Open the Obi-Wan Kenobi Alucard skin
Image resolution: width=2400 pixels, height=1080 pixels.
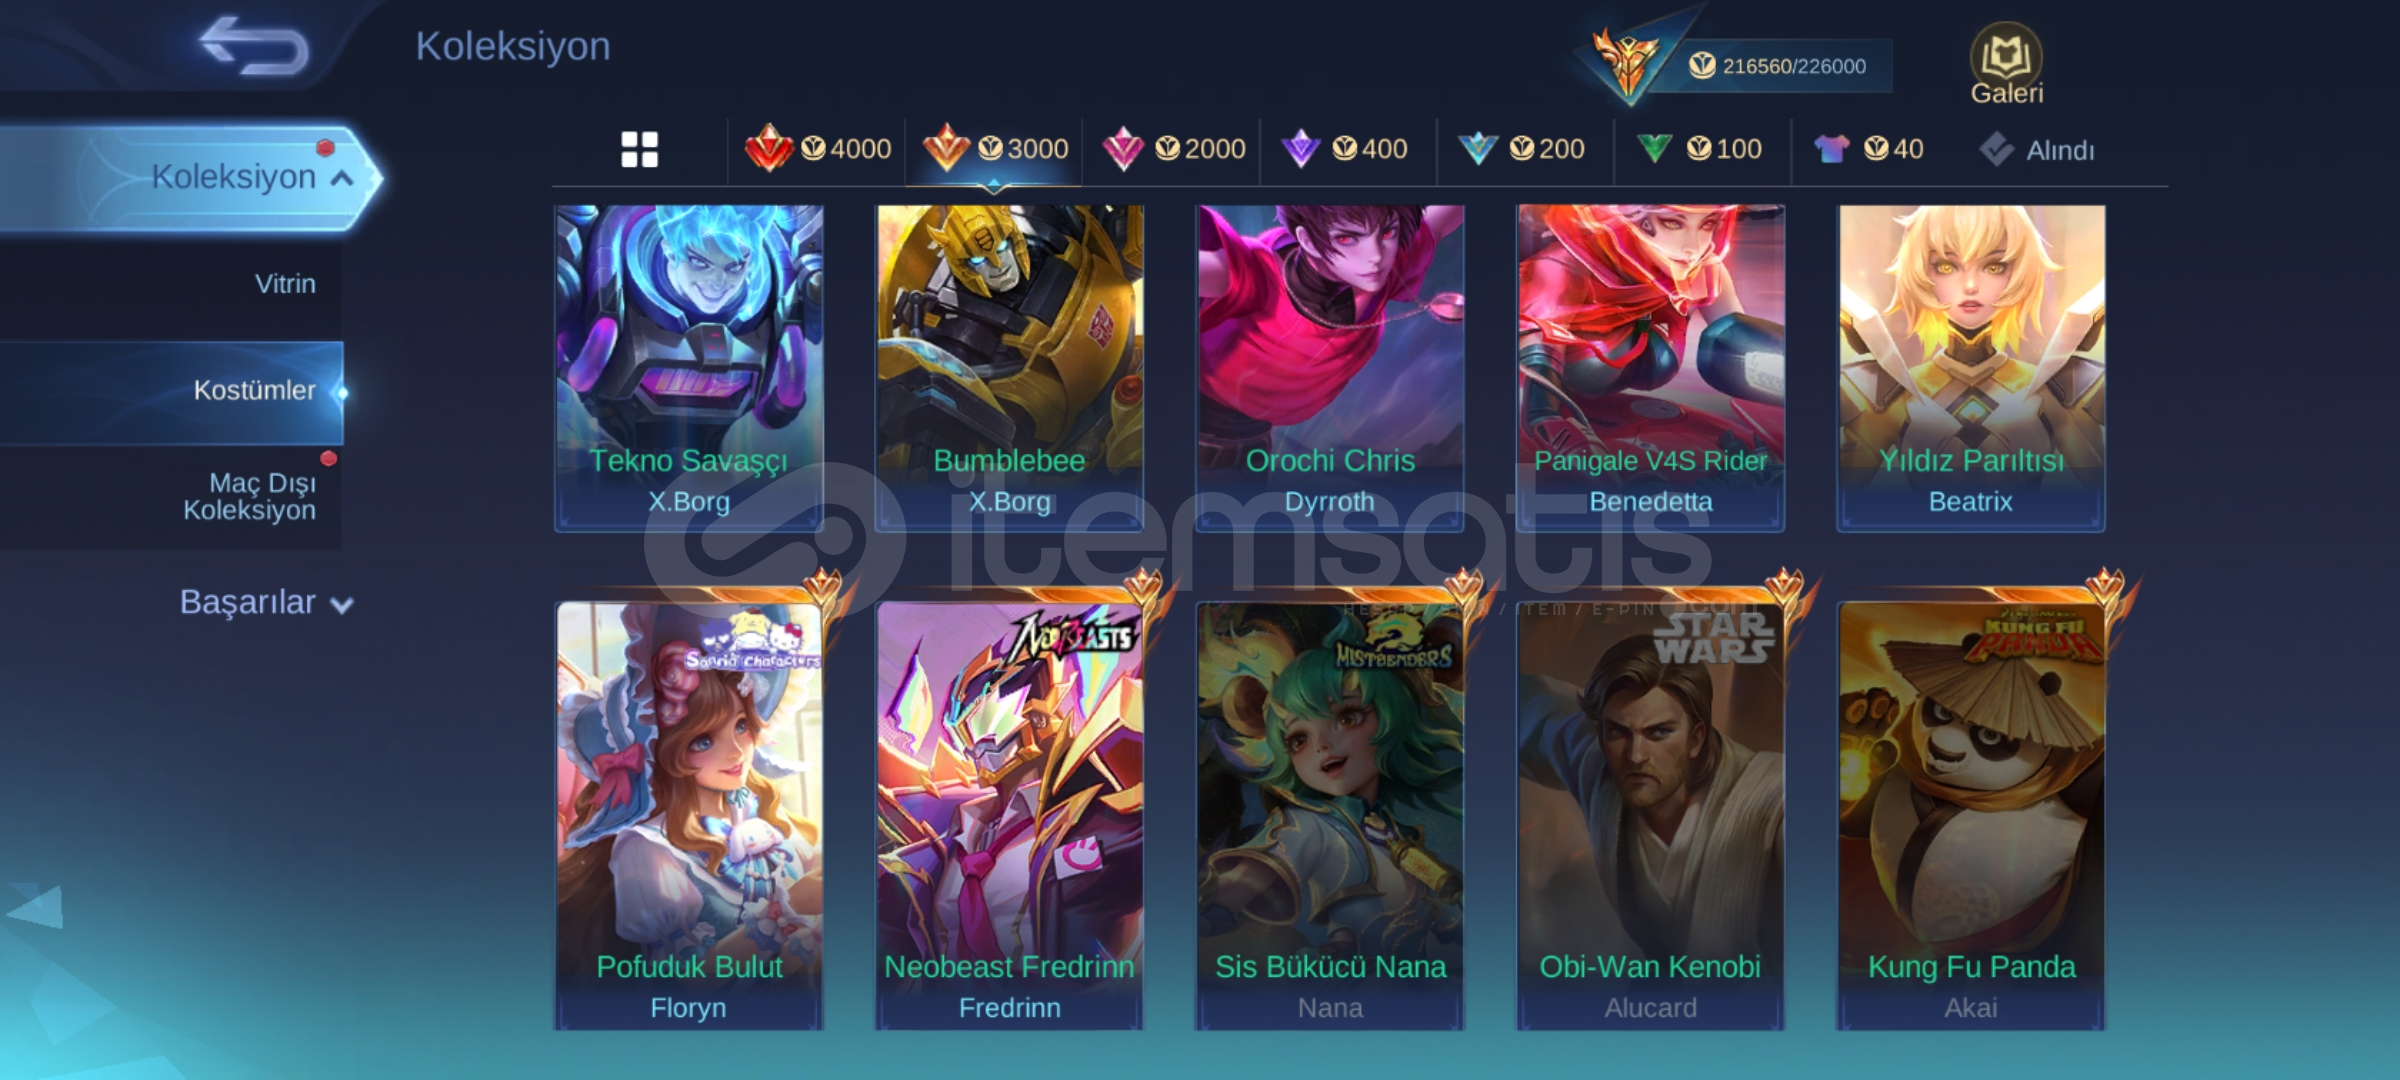pos(1651,815)
